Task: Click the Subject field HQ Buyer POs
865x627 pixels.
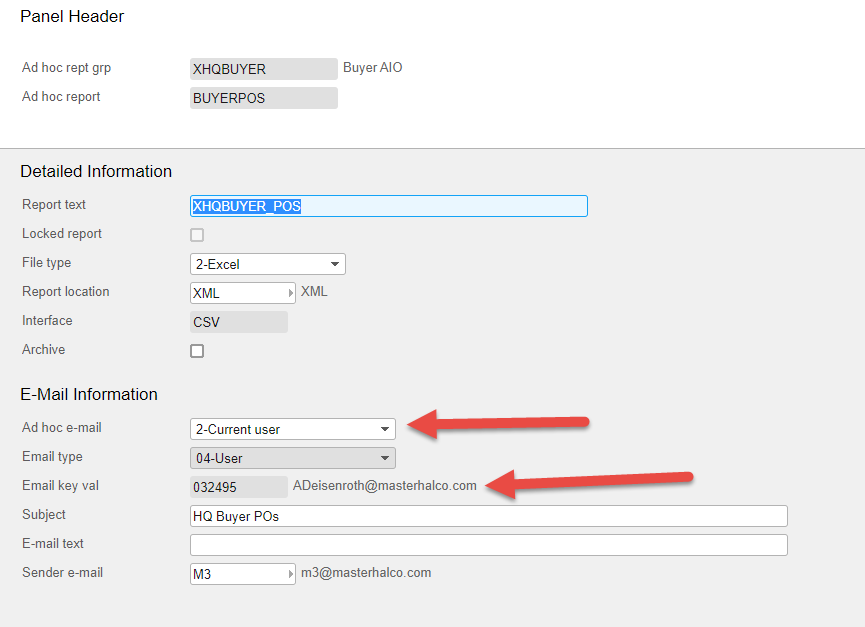Action: point(489,516)
